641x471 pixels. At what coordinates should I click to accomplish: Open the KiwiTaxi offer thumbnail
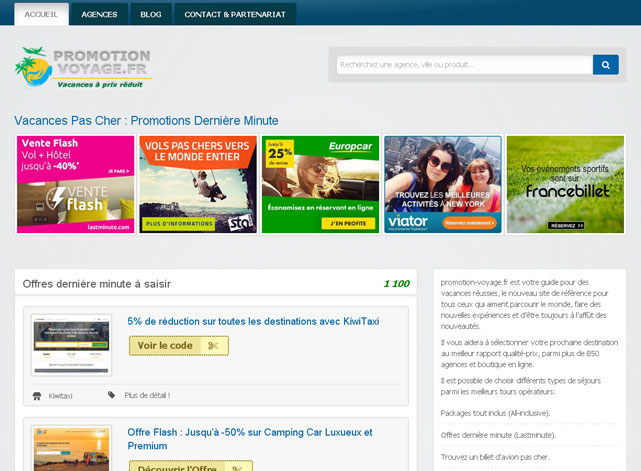point(72,345)
